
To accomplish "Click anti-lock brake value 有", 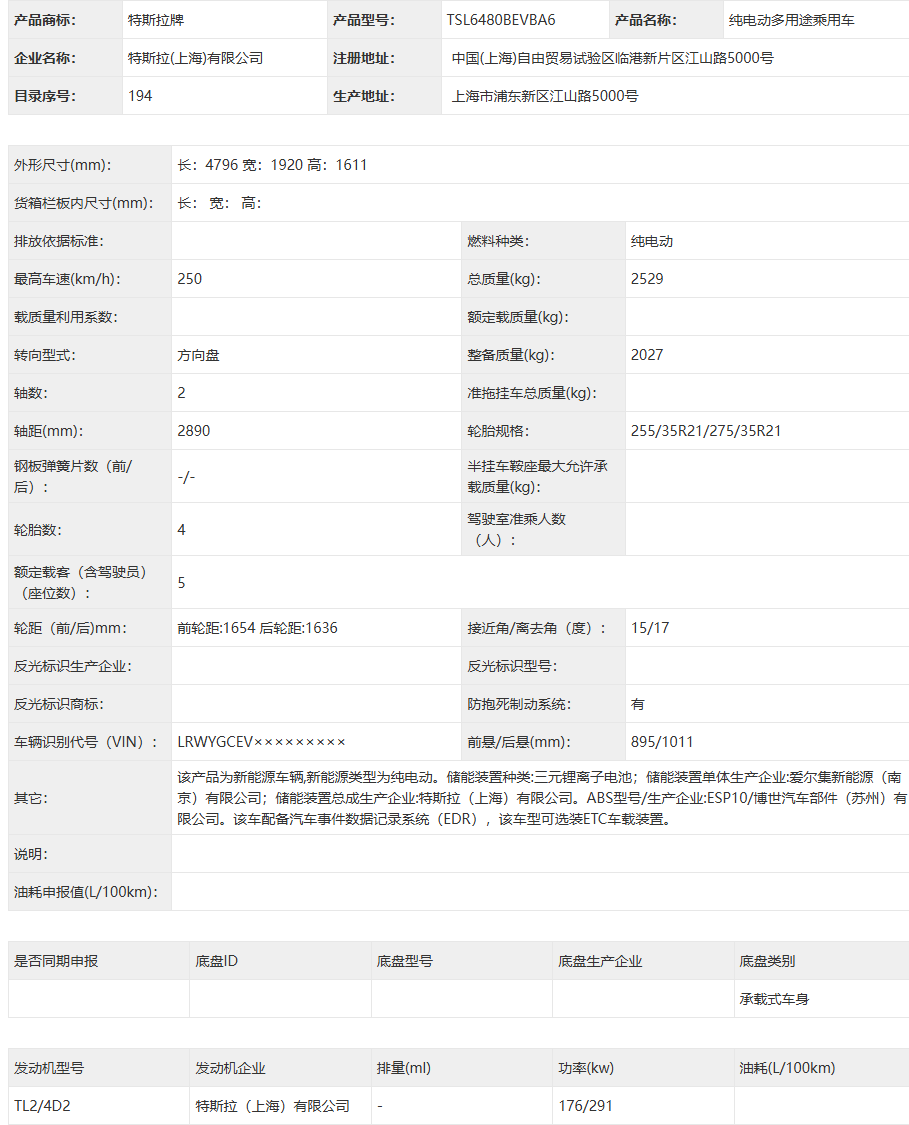I will point(638,704).
